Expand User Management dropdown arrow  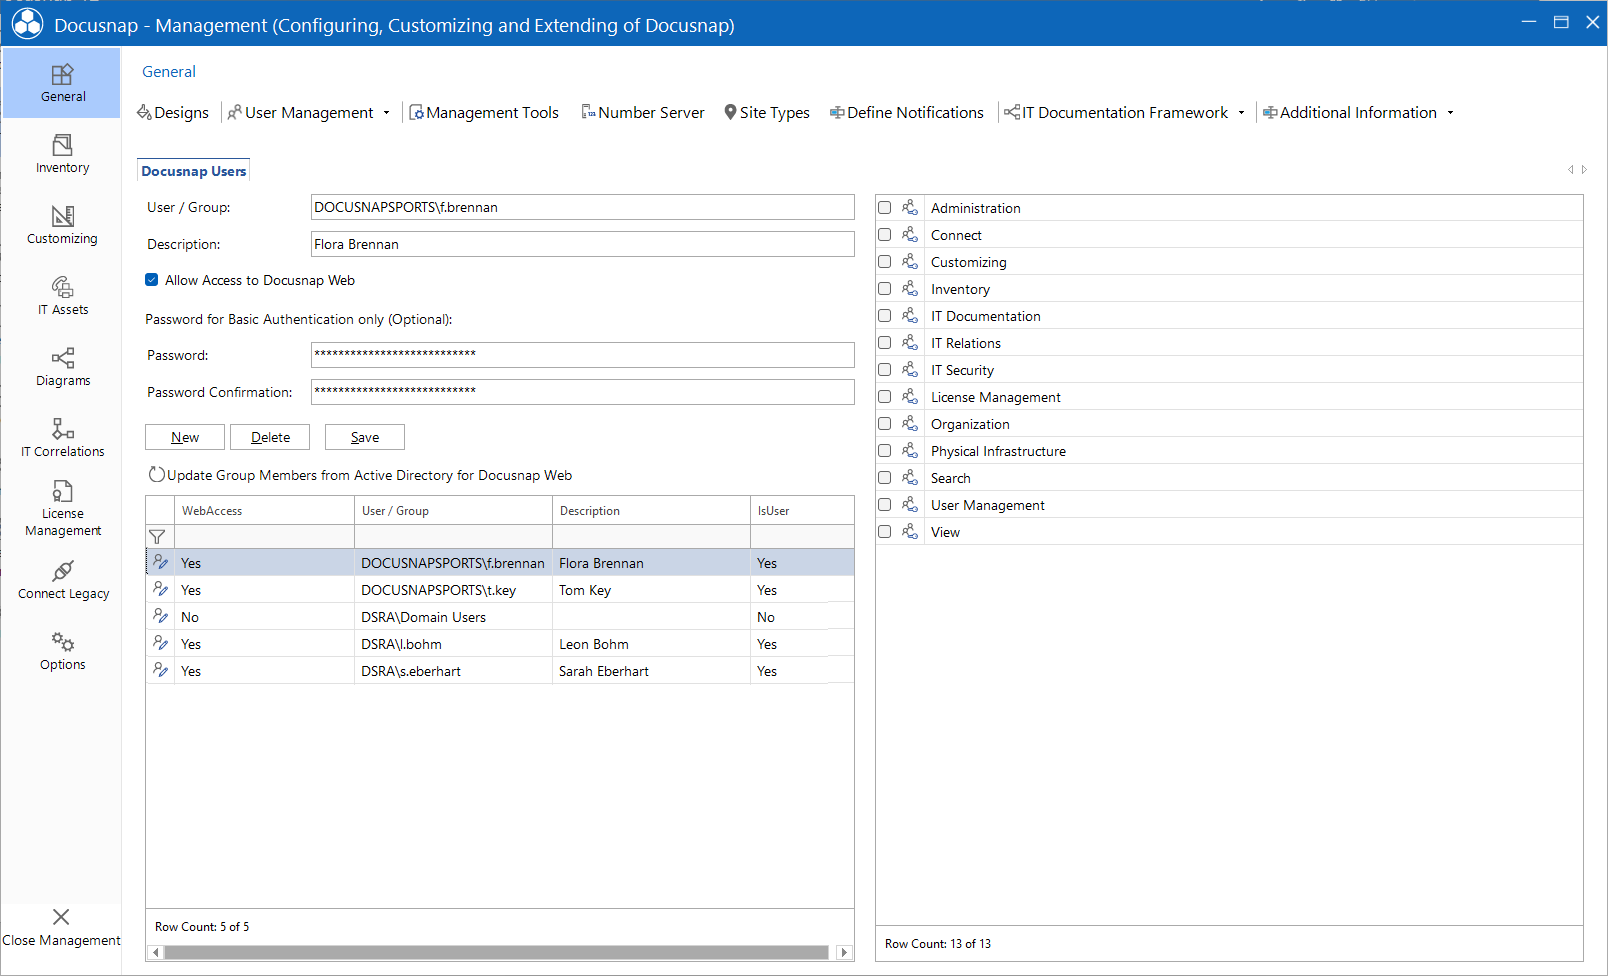(x=386, y=113)
